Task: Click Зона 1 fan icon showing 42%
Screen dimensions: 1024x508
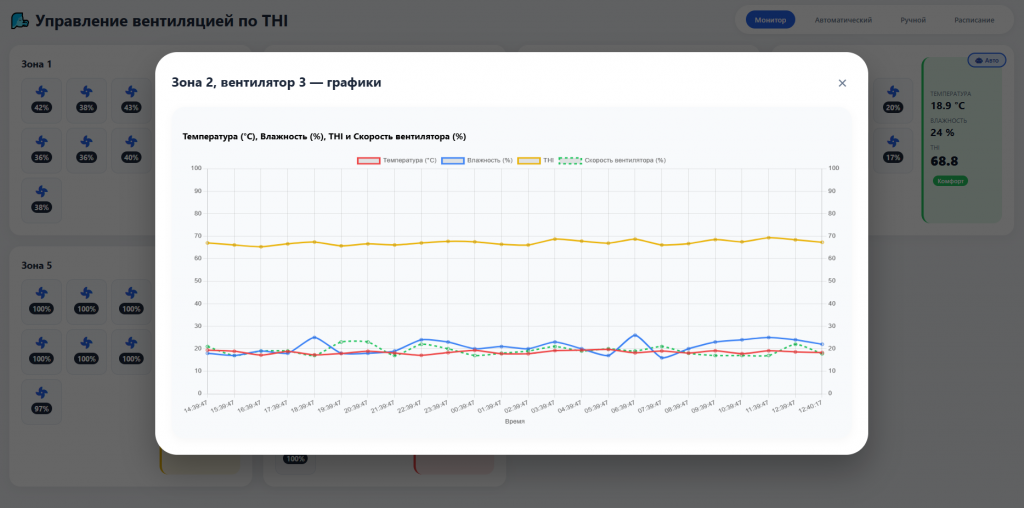Action: coord(42,101)
